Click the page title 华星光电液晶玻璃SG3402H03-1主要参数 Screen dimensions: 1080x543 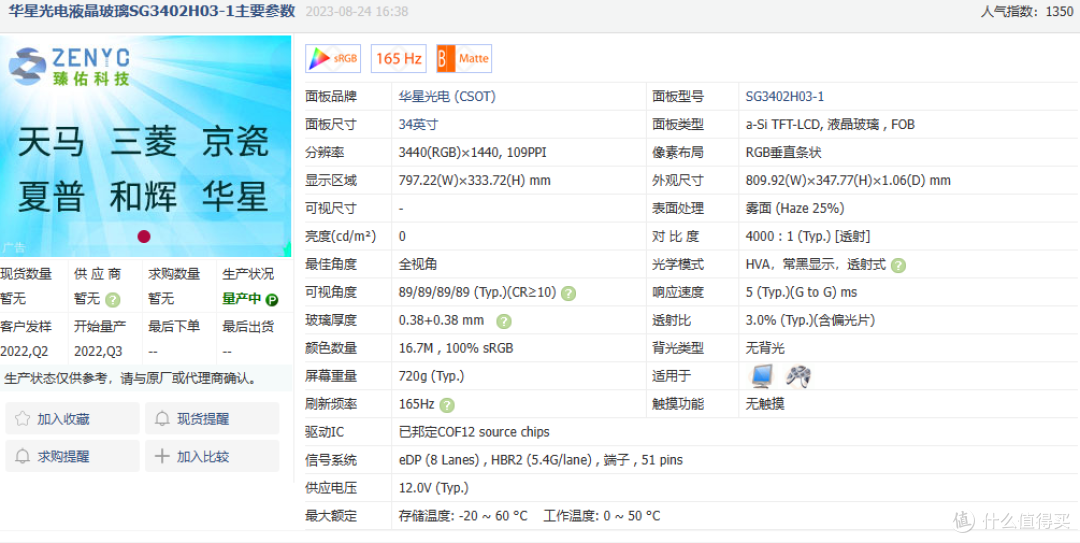152,12
